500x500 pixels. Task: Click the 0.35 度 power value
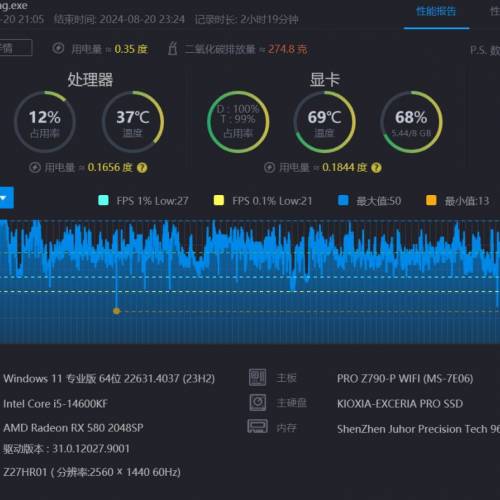click(131, 49)
